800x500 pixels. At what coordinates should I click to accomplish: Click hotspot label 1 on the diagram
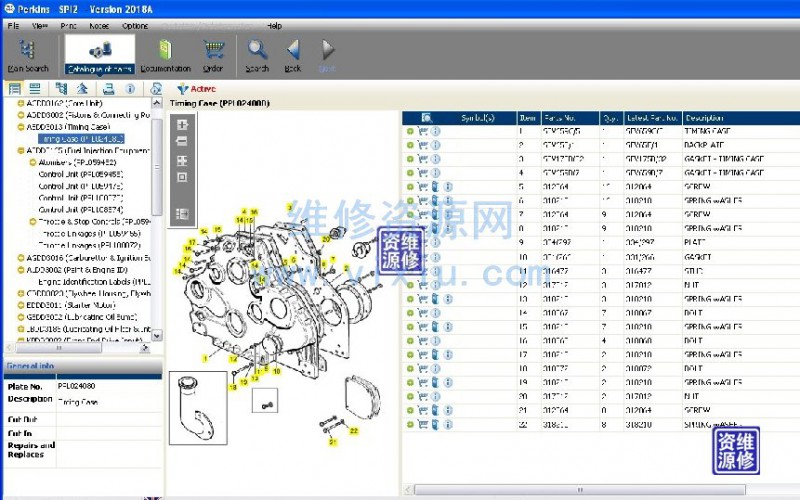point(205,359)
